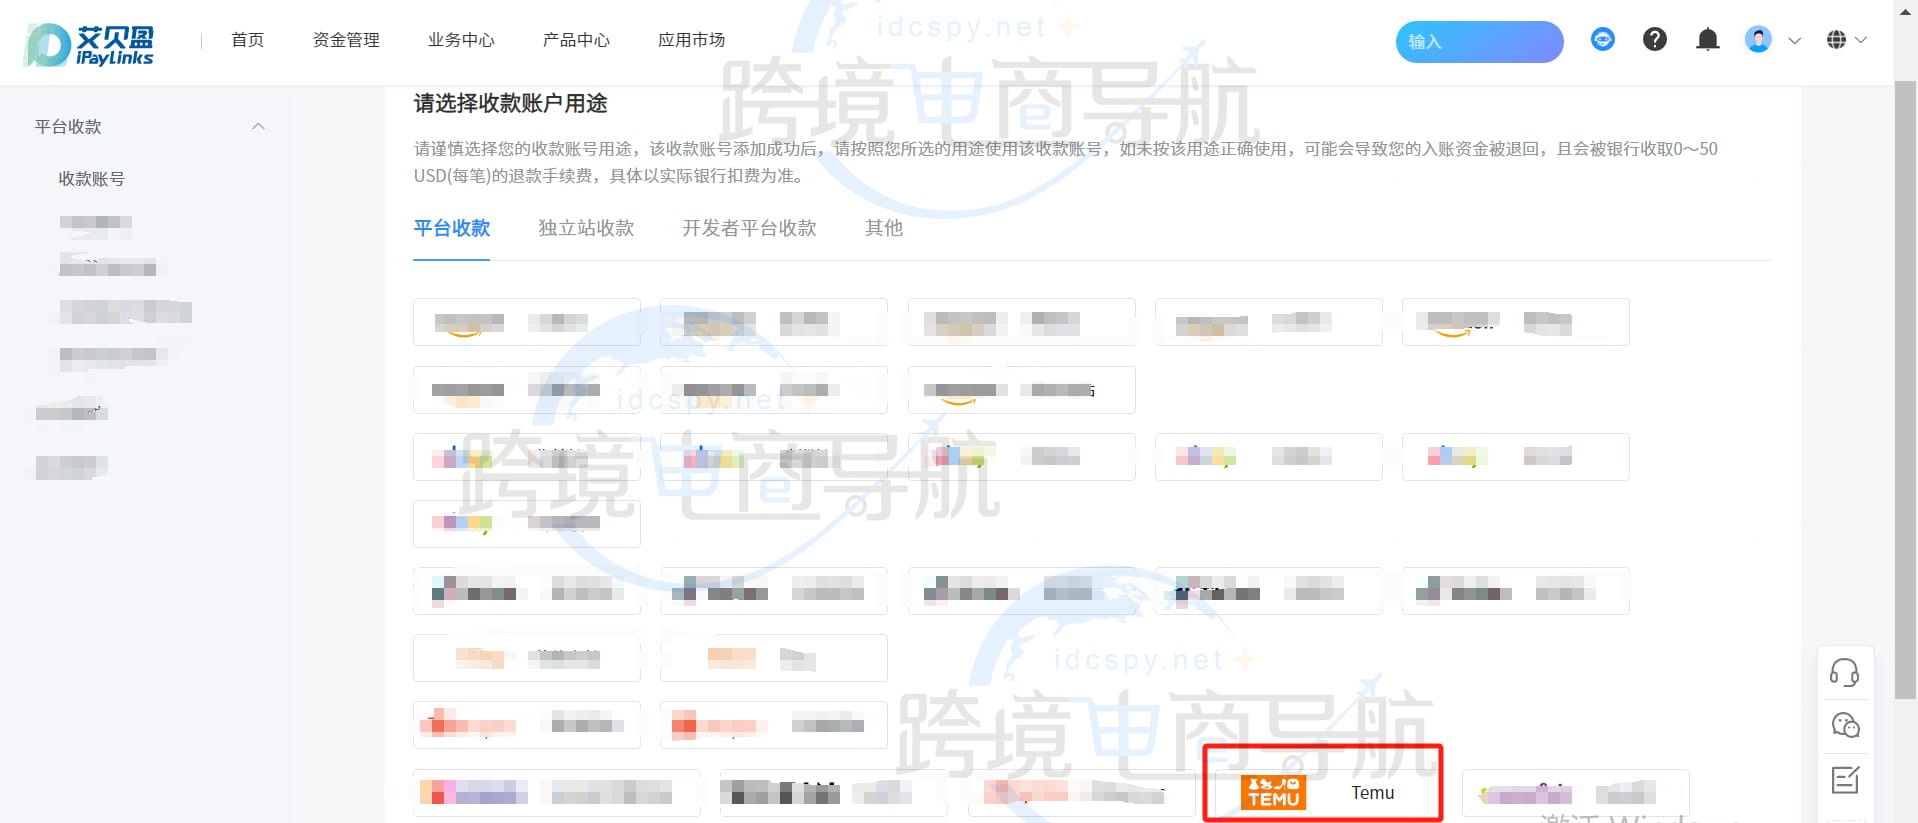
Task: Open the notifications bell
Action: [1708, 39]
